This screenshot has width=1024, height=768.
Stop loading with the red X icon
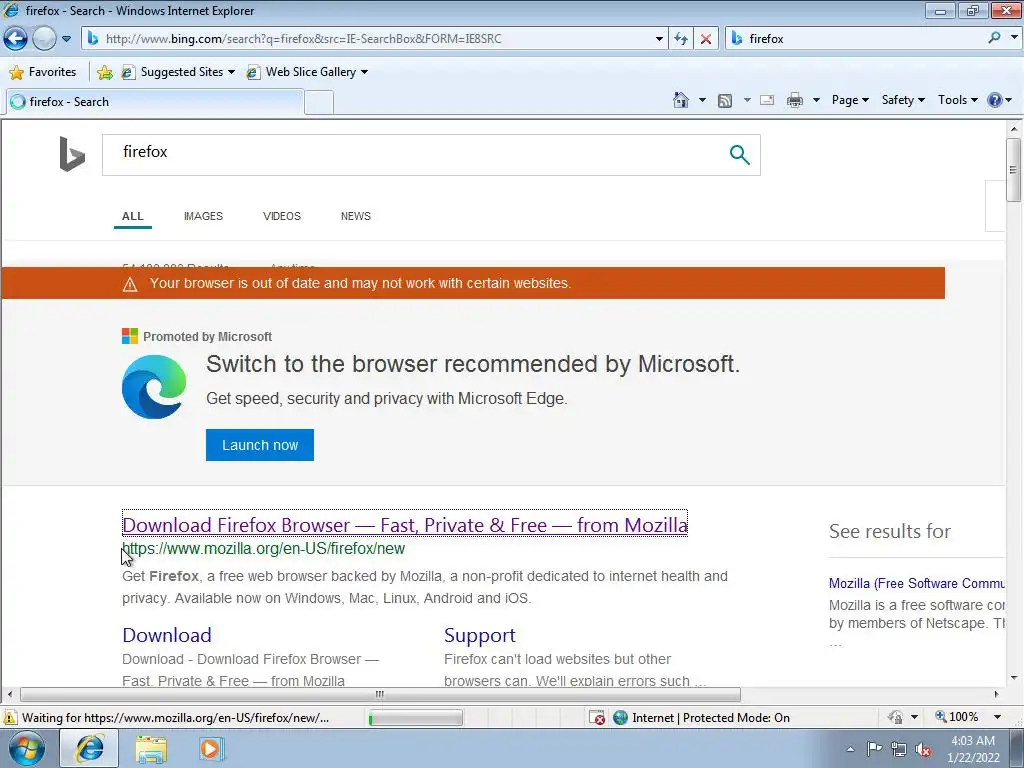pyautogui.click(x=706, y=39)
